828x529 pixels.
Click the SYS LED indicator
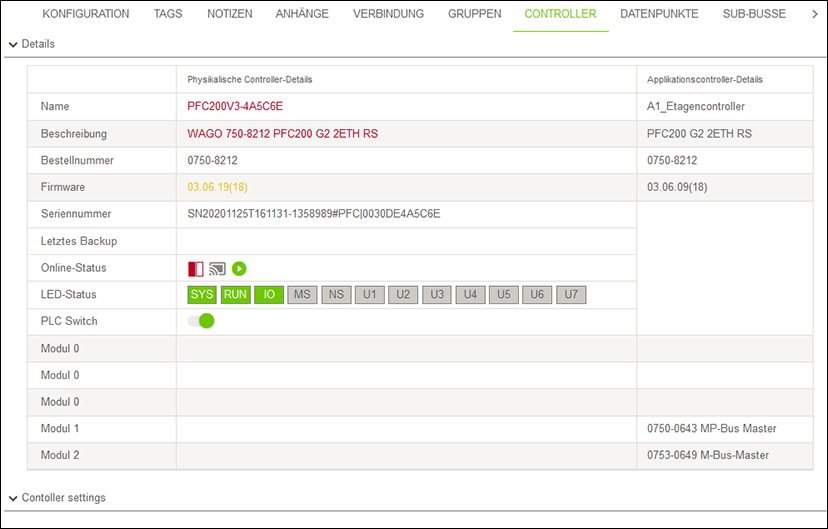point(202,295)
